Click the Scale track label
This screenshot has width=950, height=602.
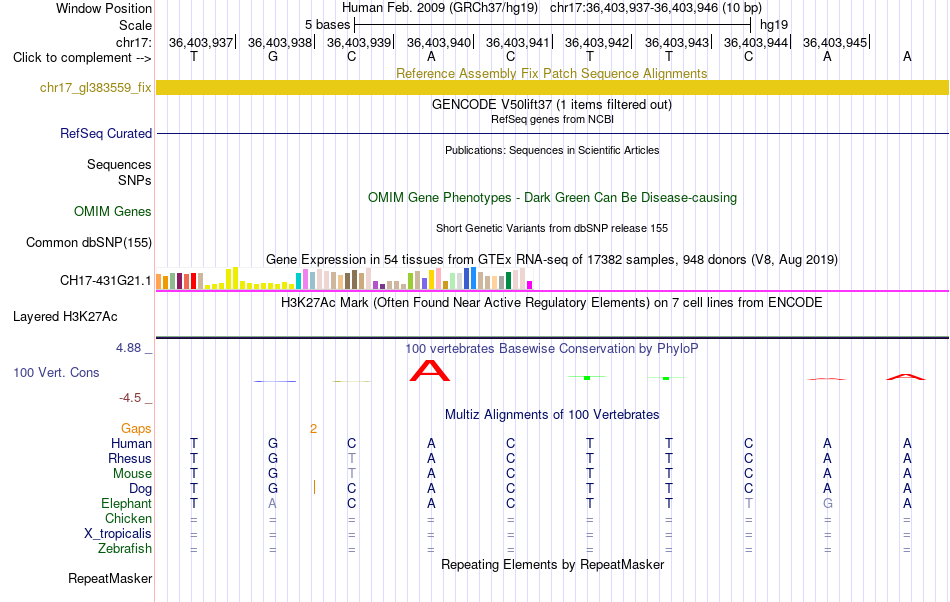(x=135, y=25)
